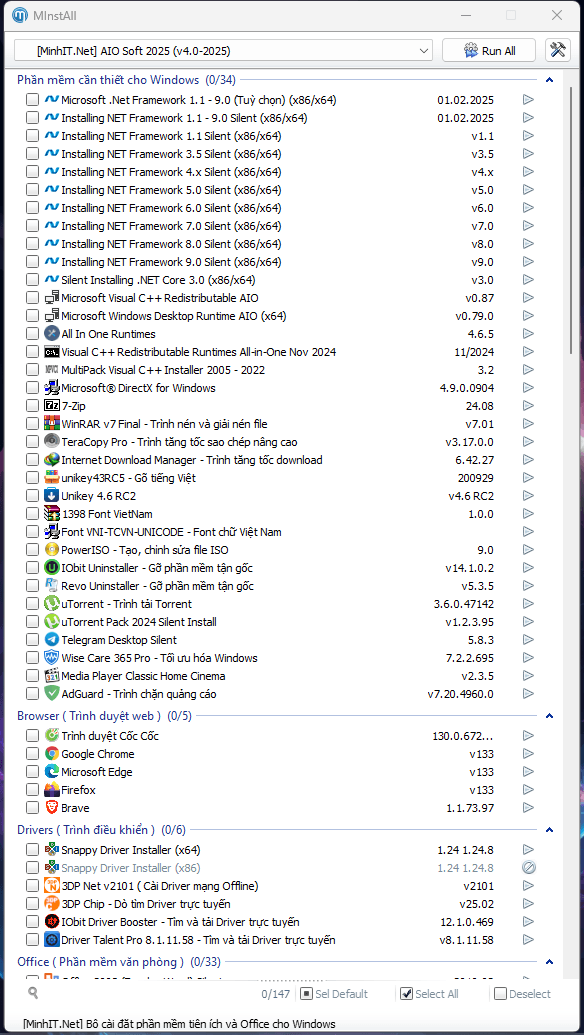Click the Brave browser icon

[52, 808]
